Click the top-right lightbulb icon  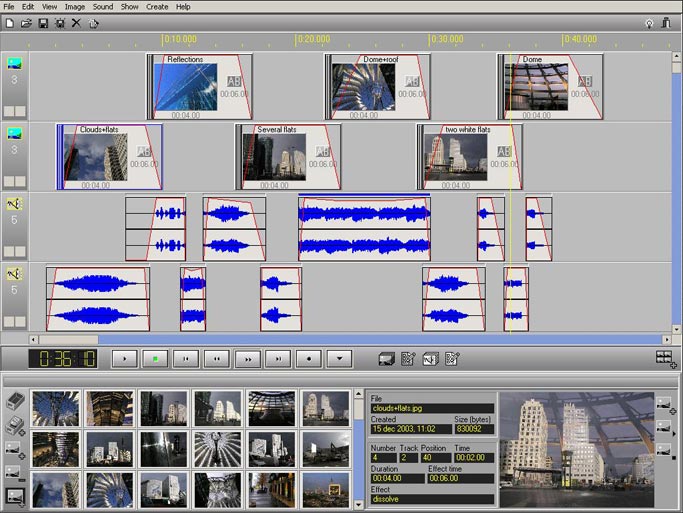coord(649,22)
